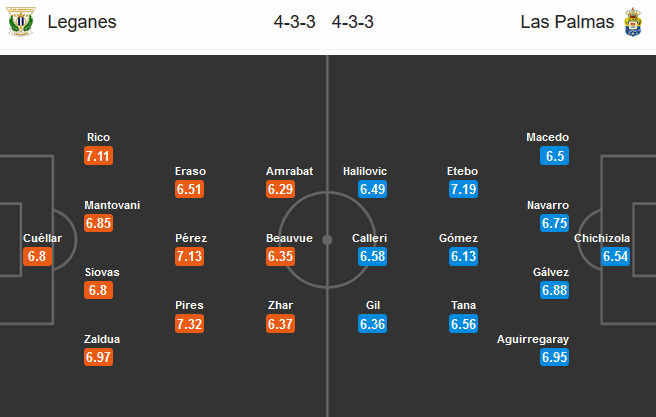
Task: Open the Las Palmas team name link
Action: click(x=566, y=22)
